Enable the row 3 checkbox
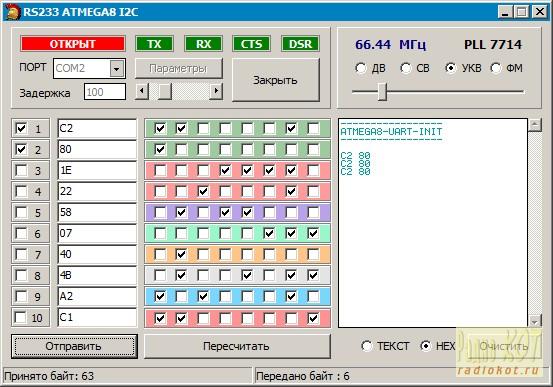 tap(21, 171)
